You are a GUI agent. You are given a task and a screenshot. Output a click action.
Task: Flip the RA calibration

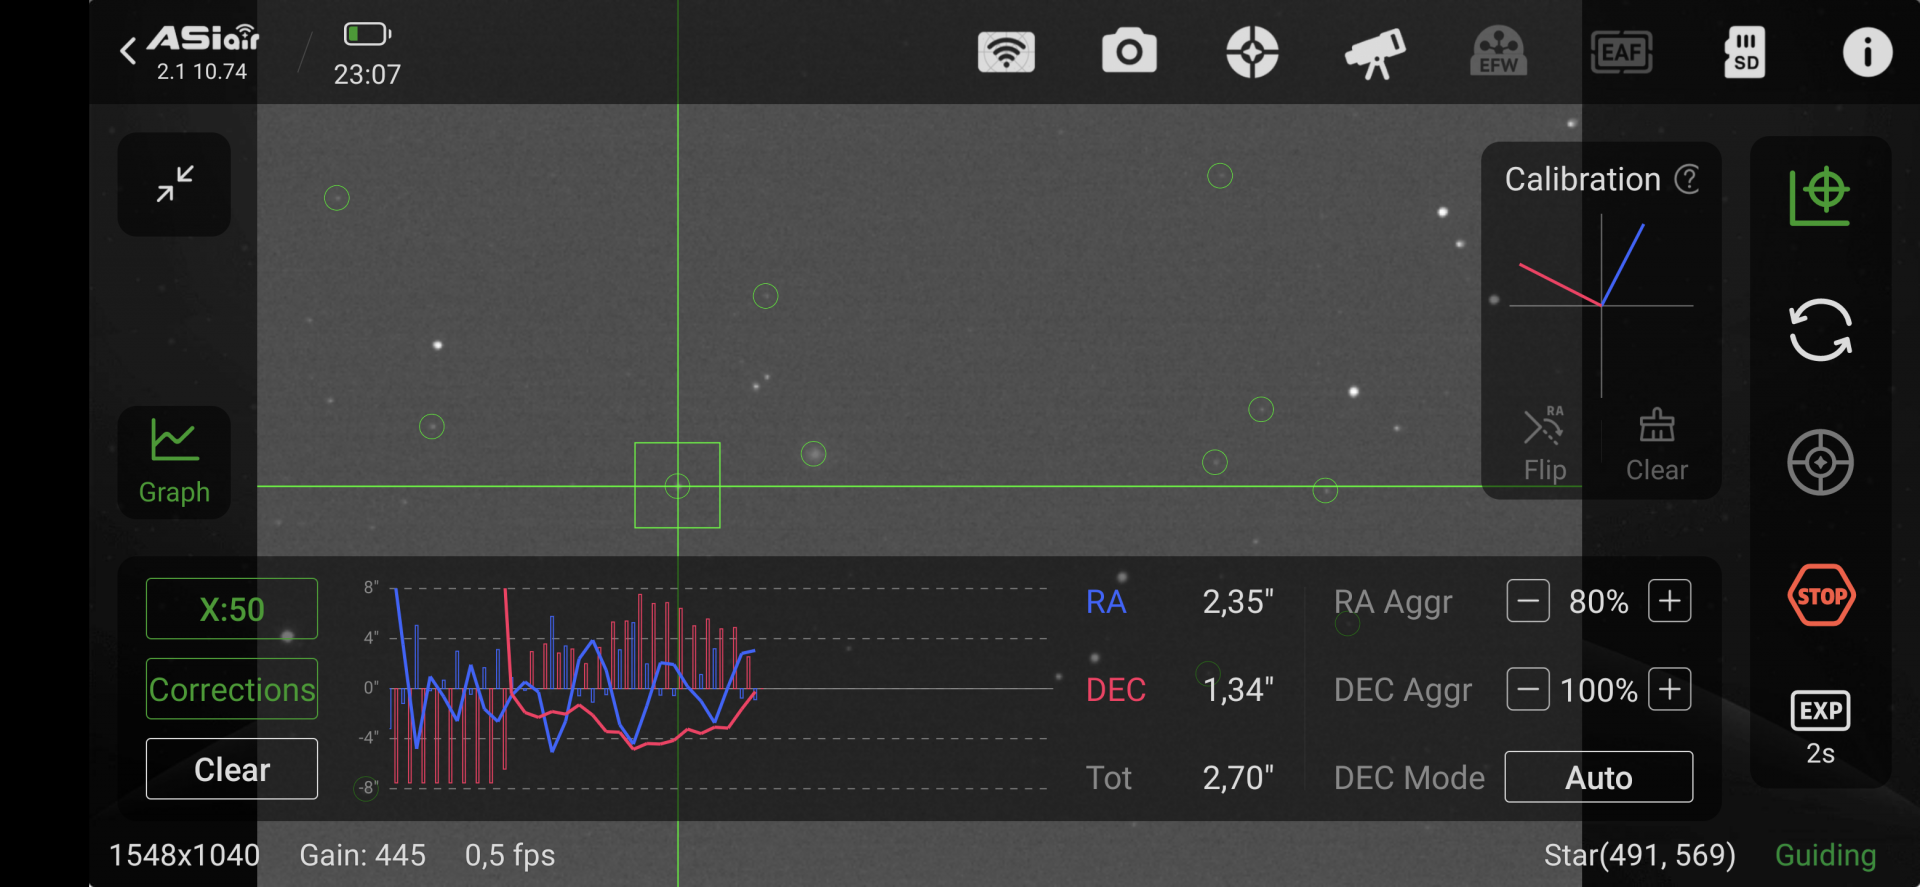pos(1545,445)
